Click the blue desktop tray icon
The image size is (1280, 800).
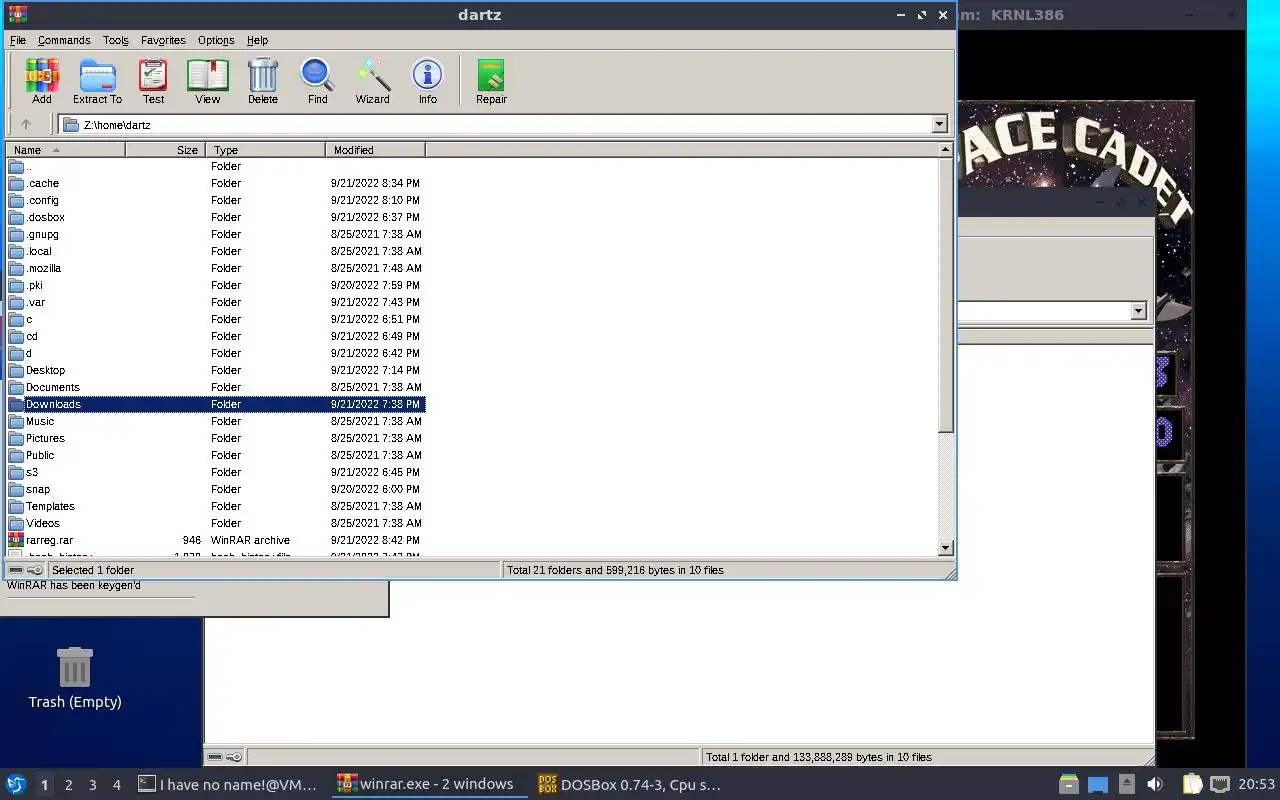tap(1098, 784)
